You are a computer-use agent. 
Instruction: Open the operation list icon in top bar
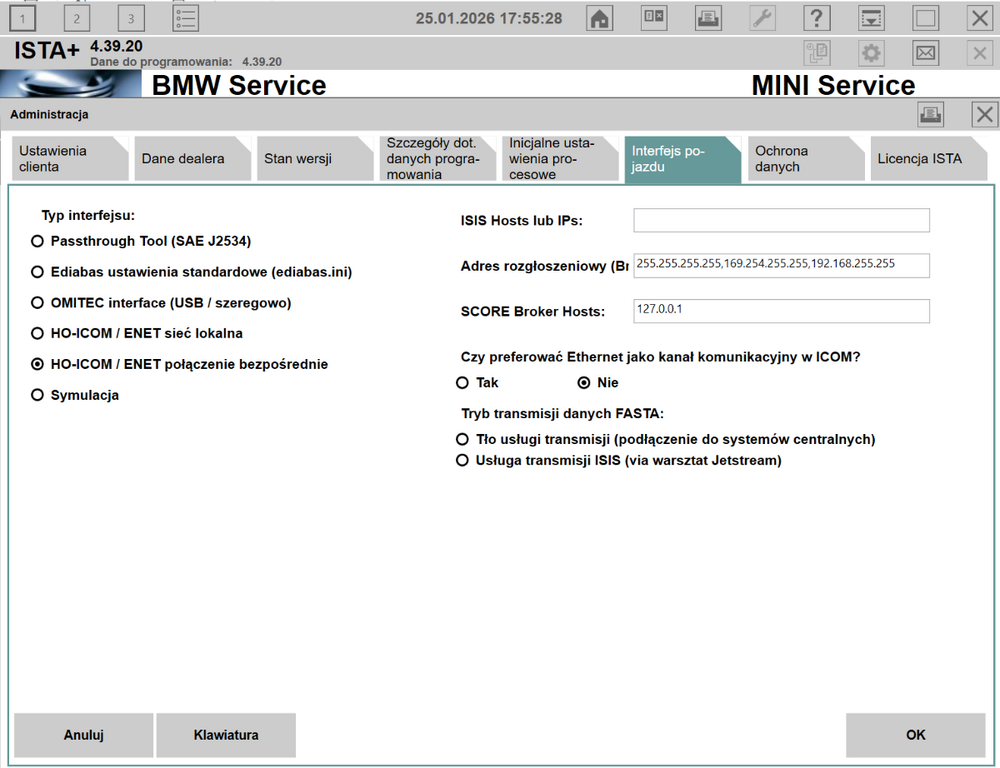click(186, 18)
